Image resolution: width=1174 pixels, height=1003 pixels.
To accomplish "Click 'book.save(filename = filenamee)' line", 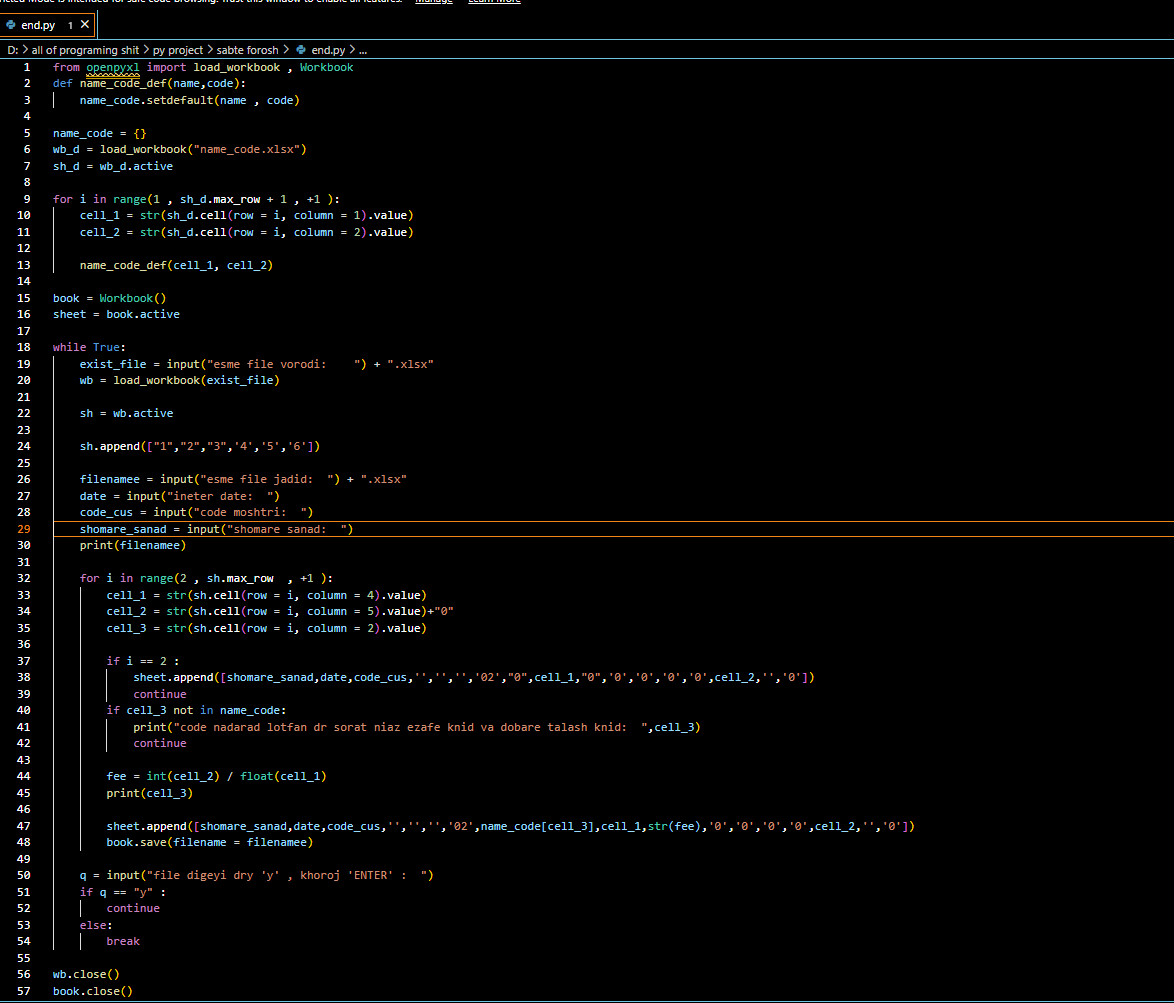I will [x=210, y=842].
